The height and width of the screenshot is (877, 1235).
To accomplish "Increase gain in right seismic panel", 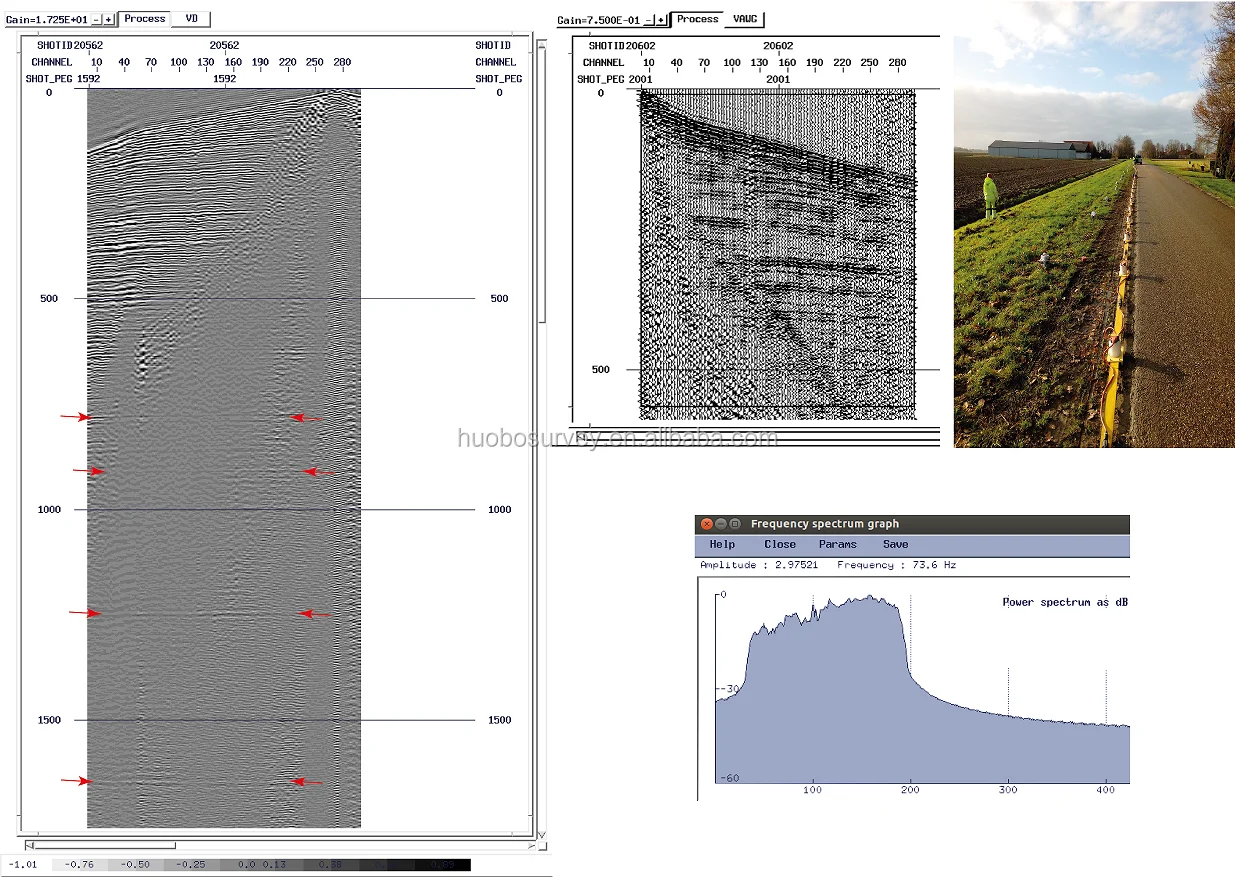I will pos(661,20).
